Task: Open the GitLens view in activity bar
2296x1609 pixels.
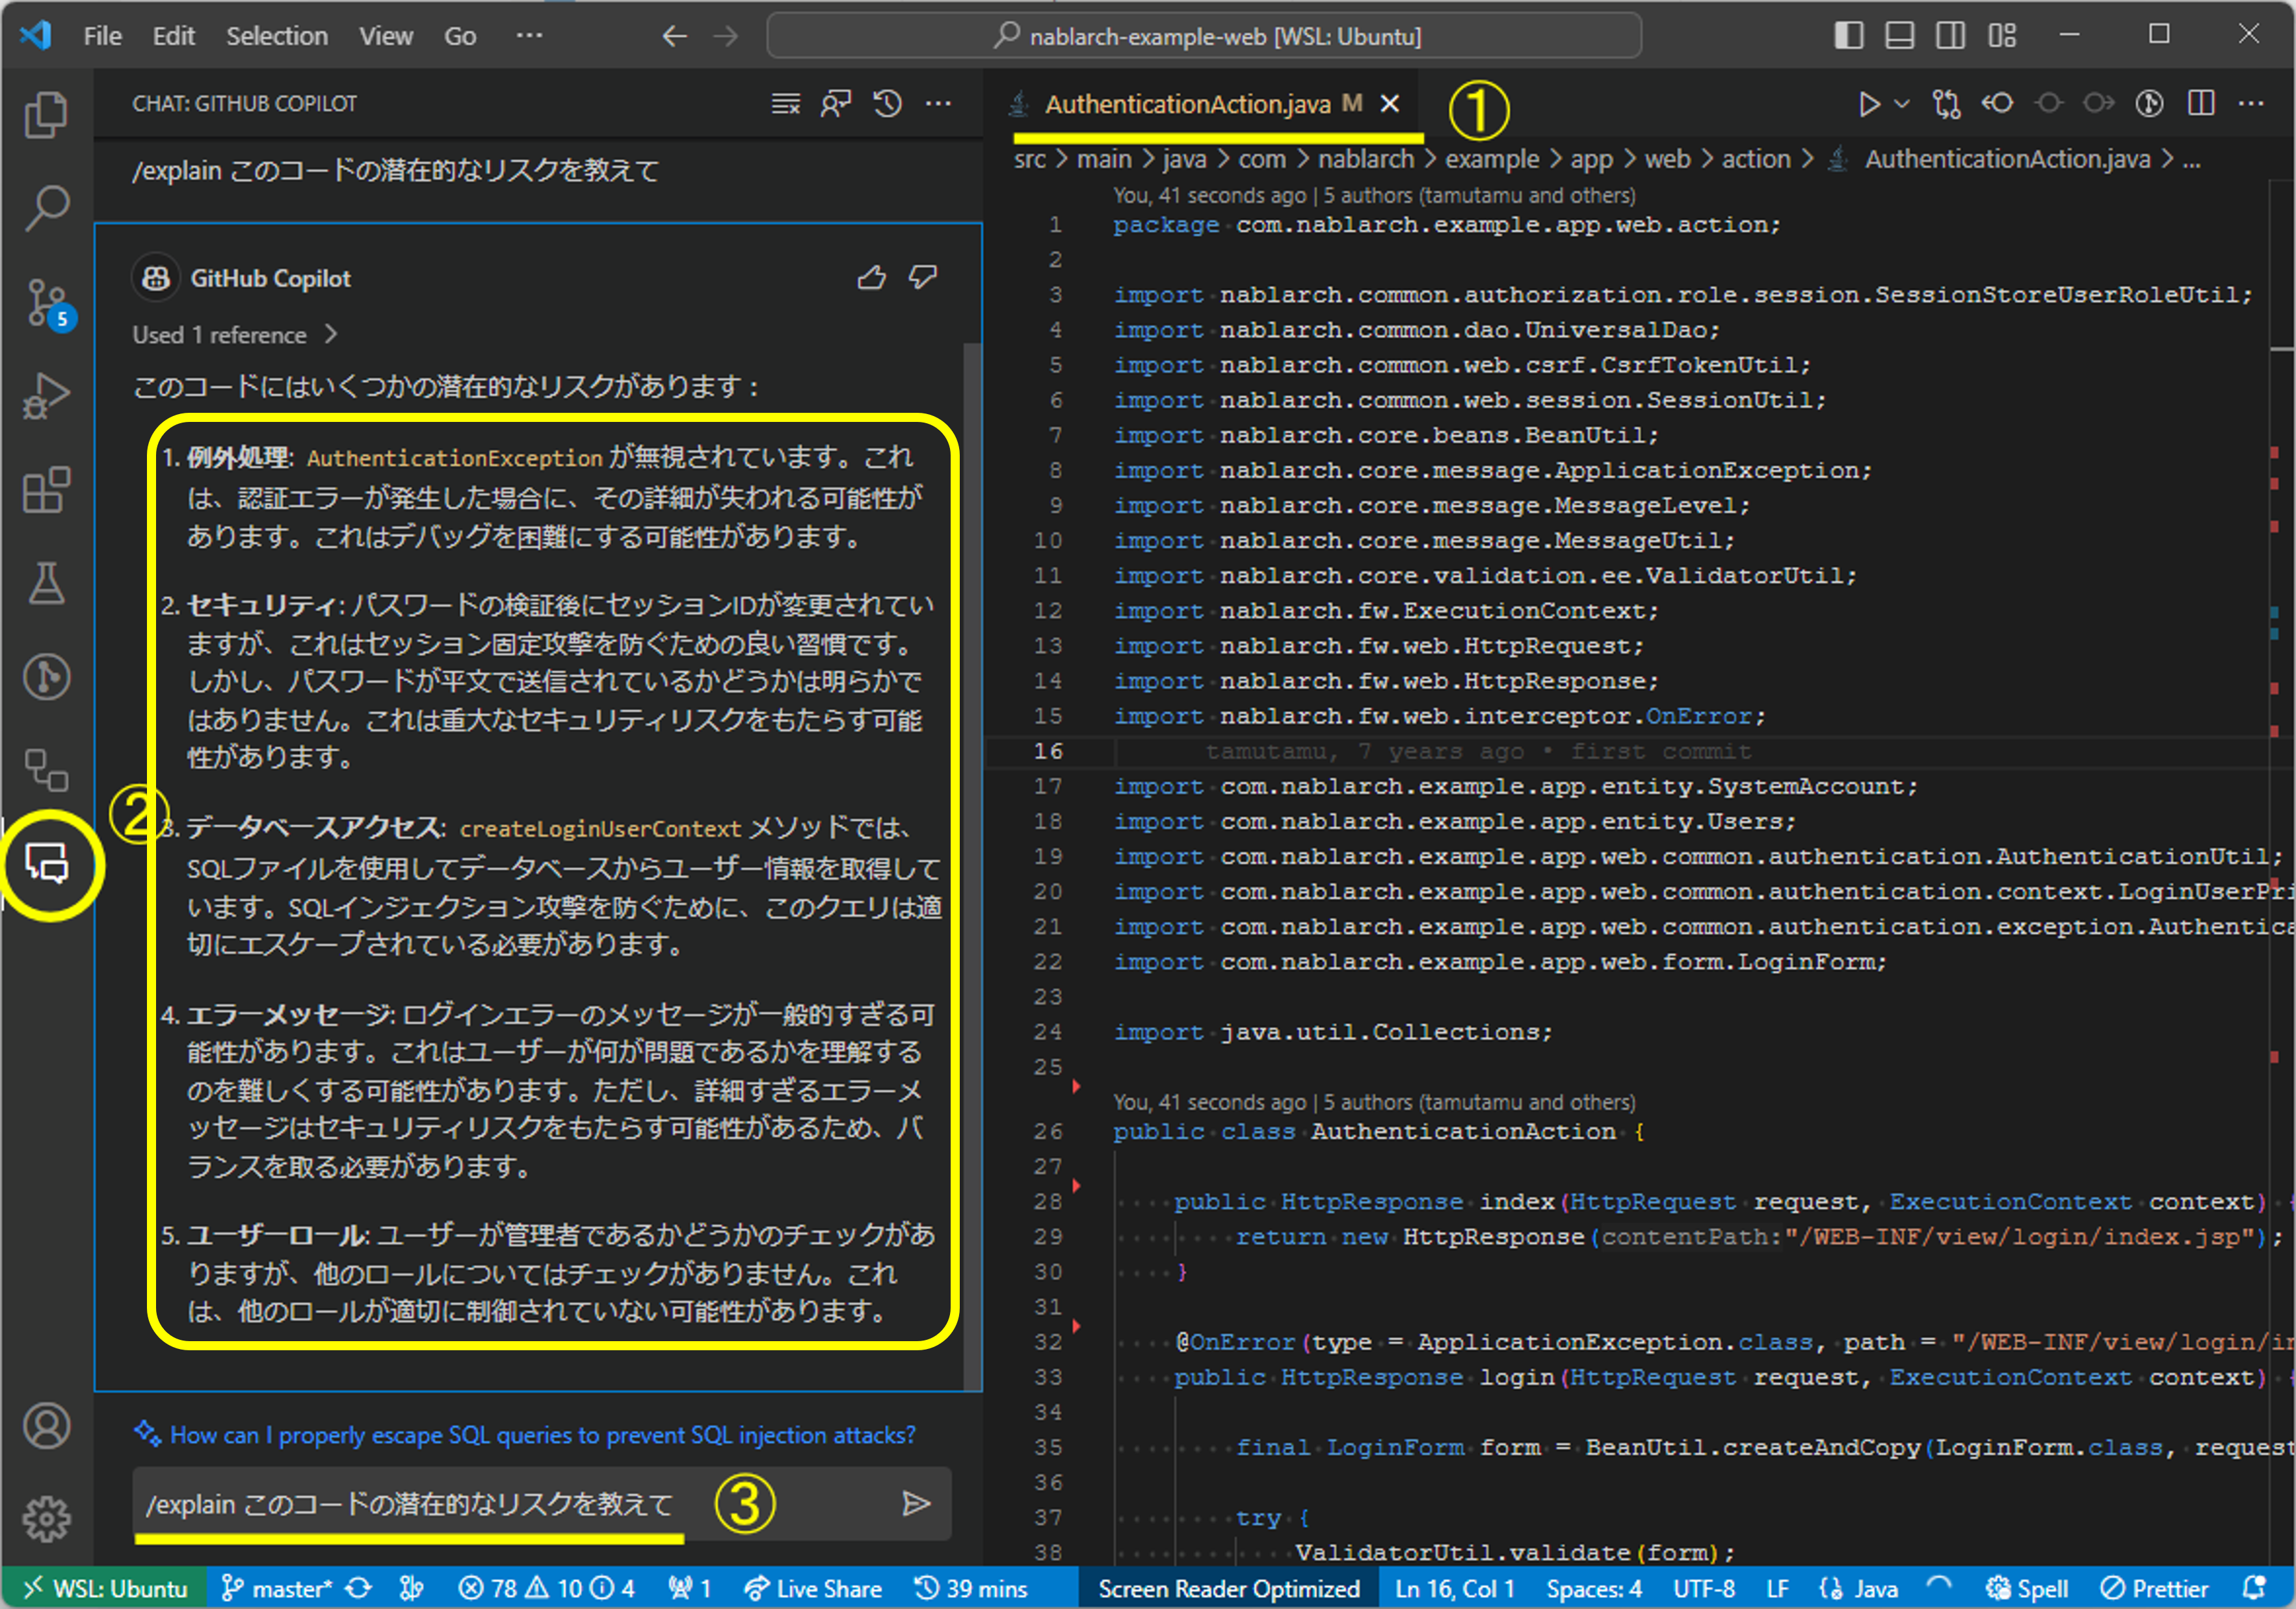Action: pyautogui.click(x=46, y=677)
